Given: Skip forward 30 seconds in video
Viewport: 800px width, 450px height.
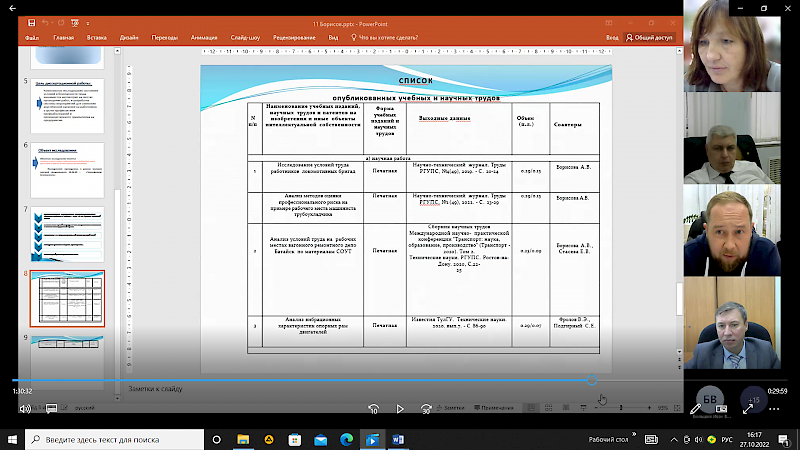Looking at the screenshot, I should (x=427, y=408).
